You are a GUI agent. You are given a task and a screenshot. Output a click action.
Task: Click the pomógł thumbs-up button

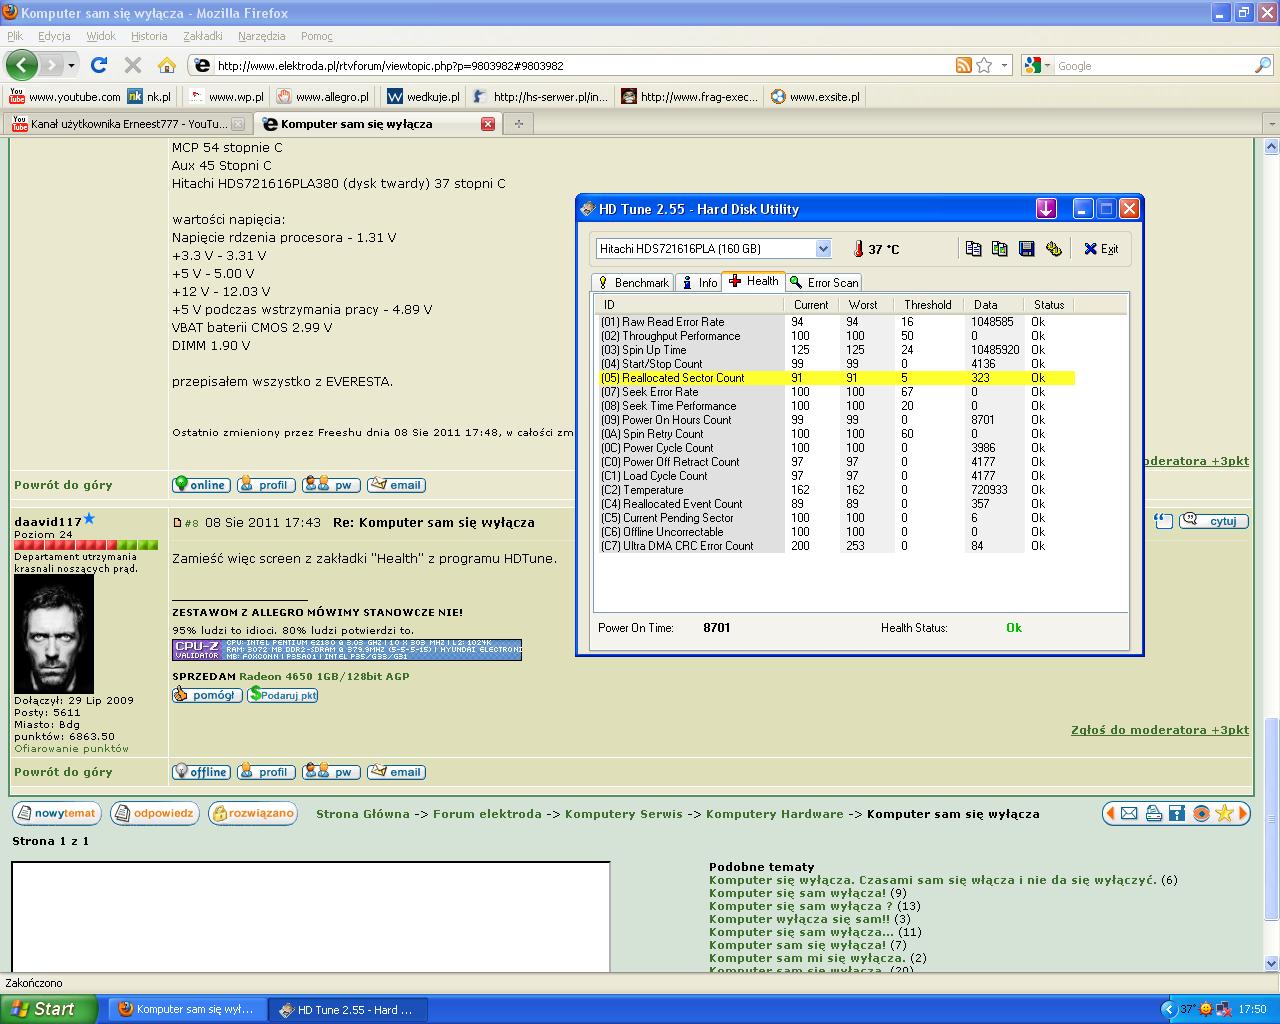tap(207, 694)
